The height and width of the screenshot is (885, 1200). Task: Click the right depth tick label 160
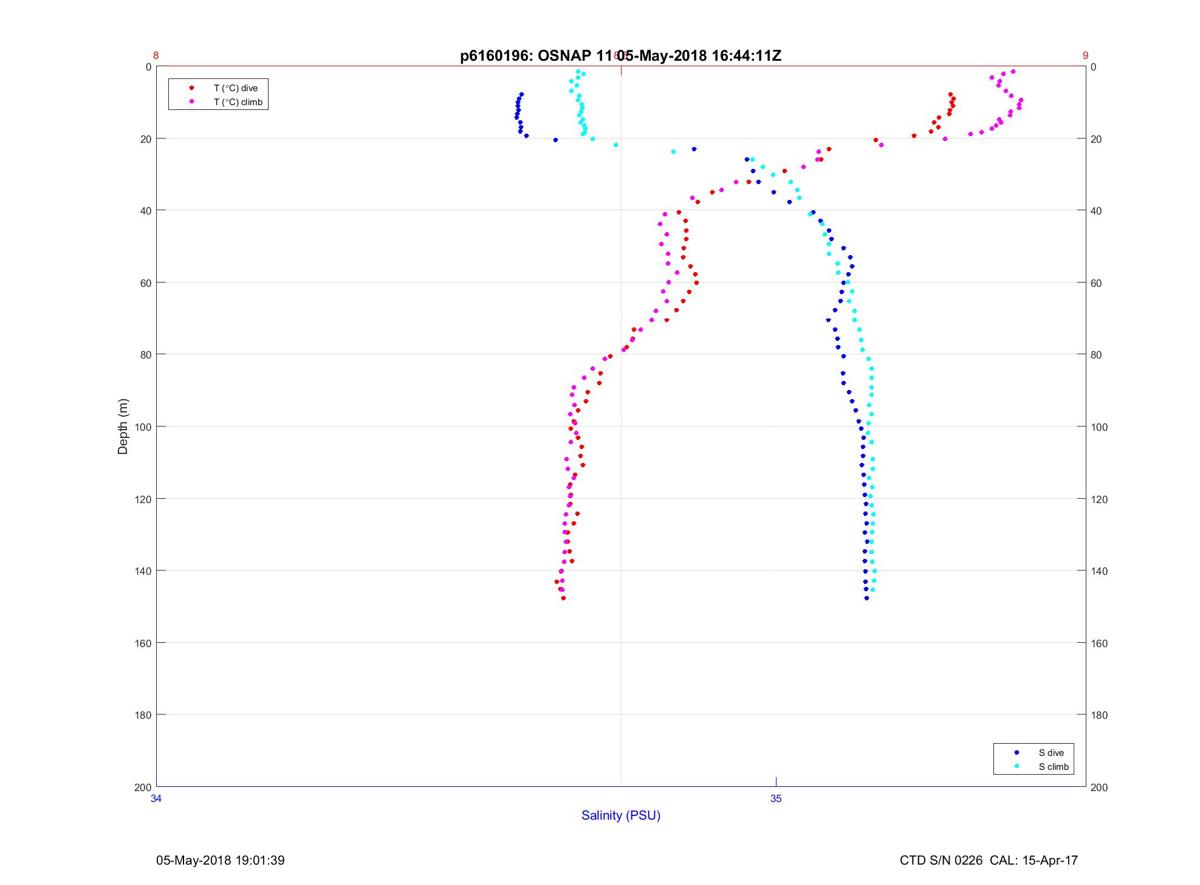point(1099,643)
